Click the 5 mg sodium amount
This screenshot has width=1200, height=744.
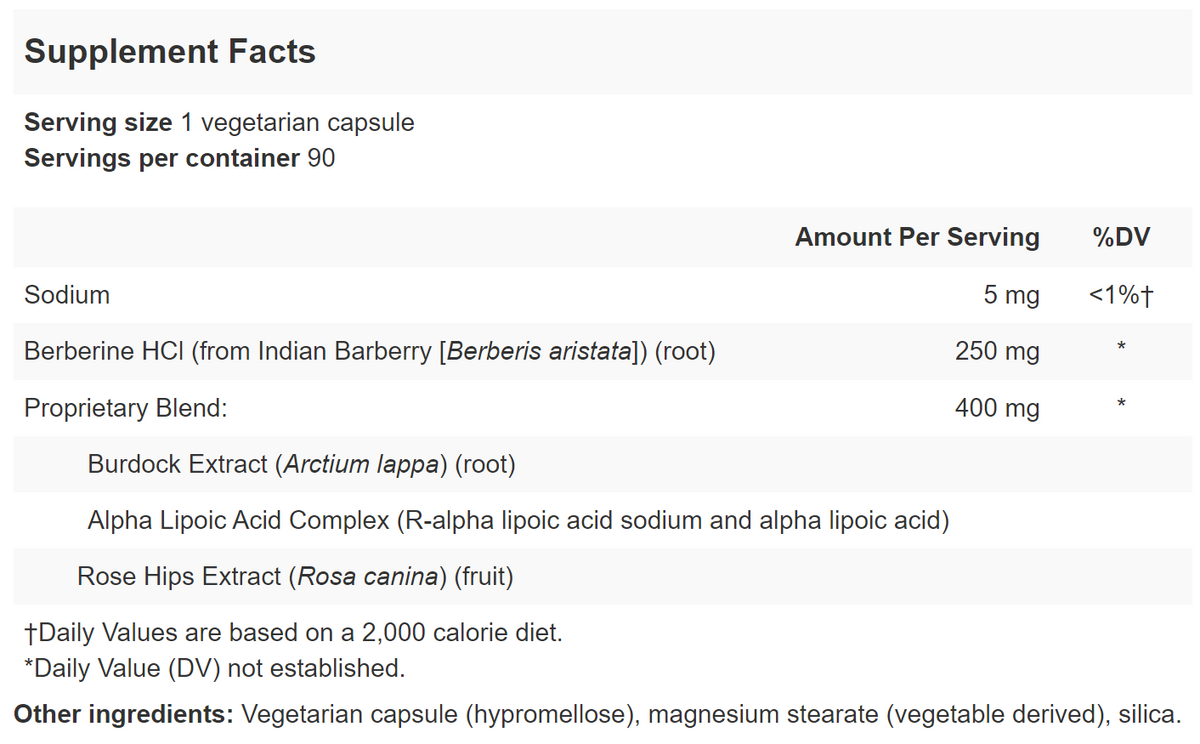pyautogui.click(x=1011, y=295)
